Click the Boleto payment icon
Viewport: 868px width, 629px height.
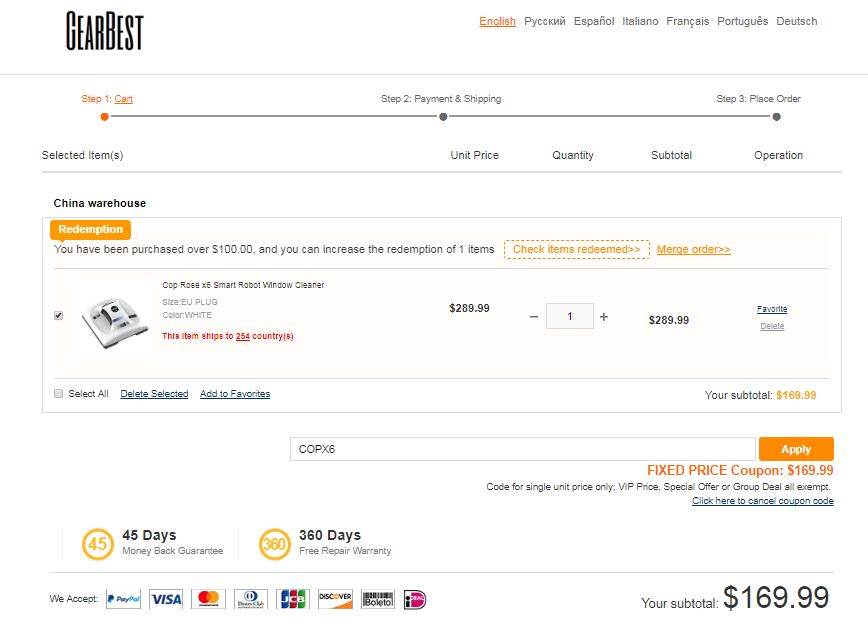point(378,599)
